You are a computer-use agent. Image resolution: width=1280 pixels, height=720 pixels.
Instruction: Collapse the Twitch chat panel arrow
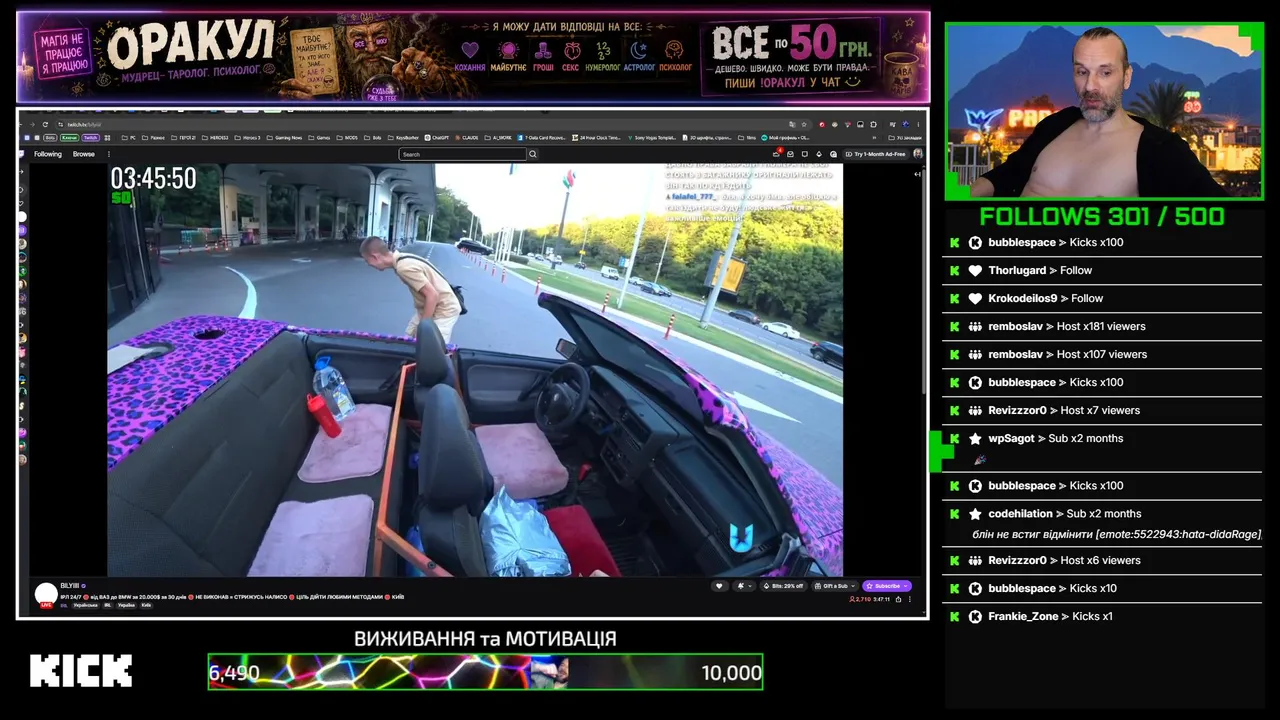(x=918, y=174)
